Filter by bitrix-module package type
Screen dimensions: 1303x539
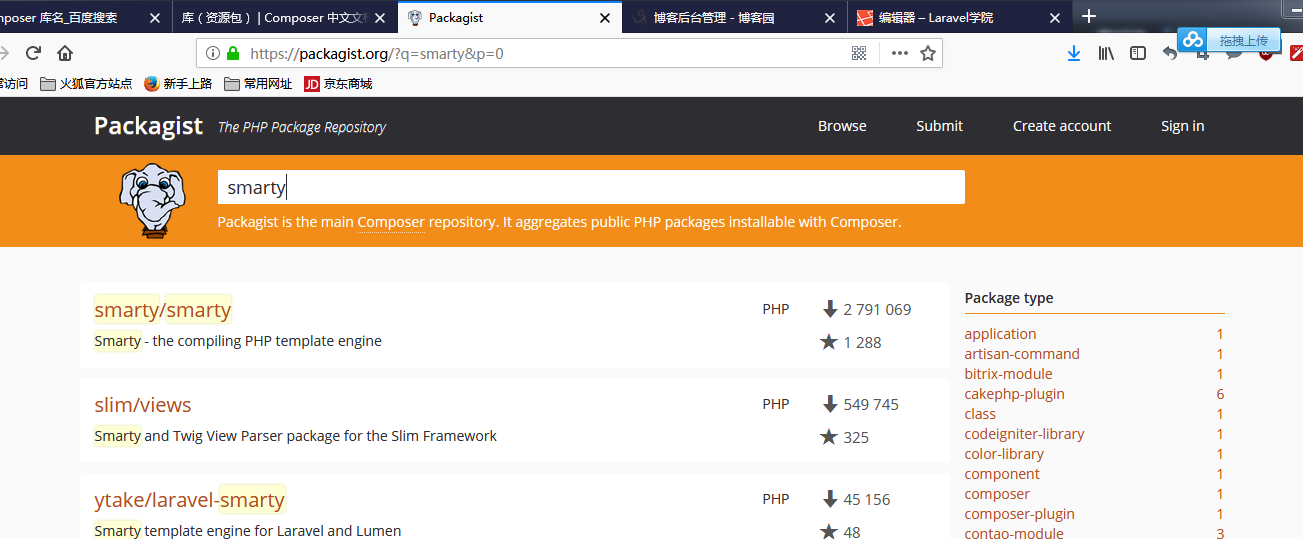pyautogui.click(x=1008, y=374)
